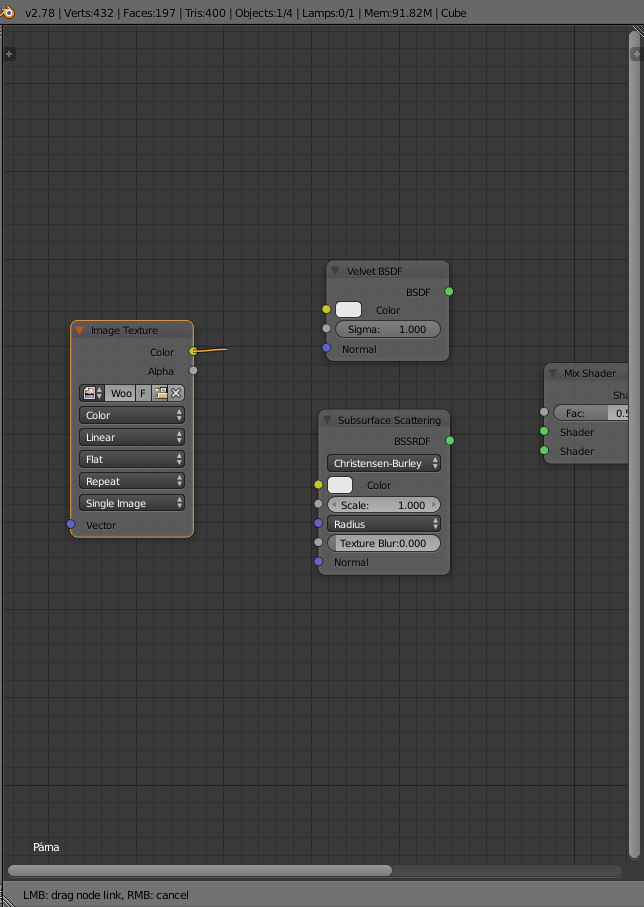The height and width of the screenshot is (907, 644).
Task: Collapse the Image Texture node
Action: 80,330
